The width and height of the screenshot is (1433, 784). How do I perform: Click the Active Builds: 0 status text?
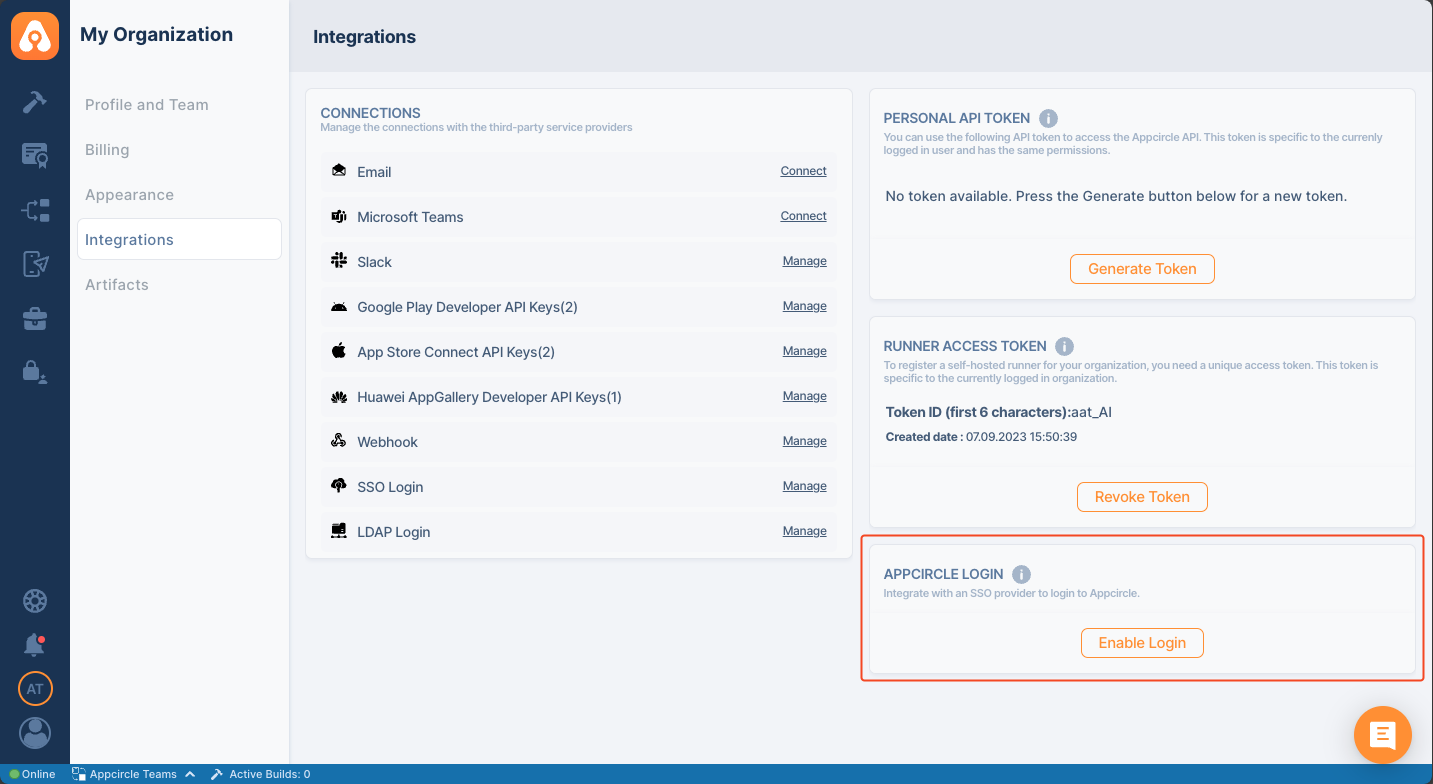(270, 774)
